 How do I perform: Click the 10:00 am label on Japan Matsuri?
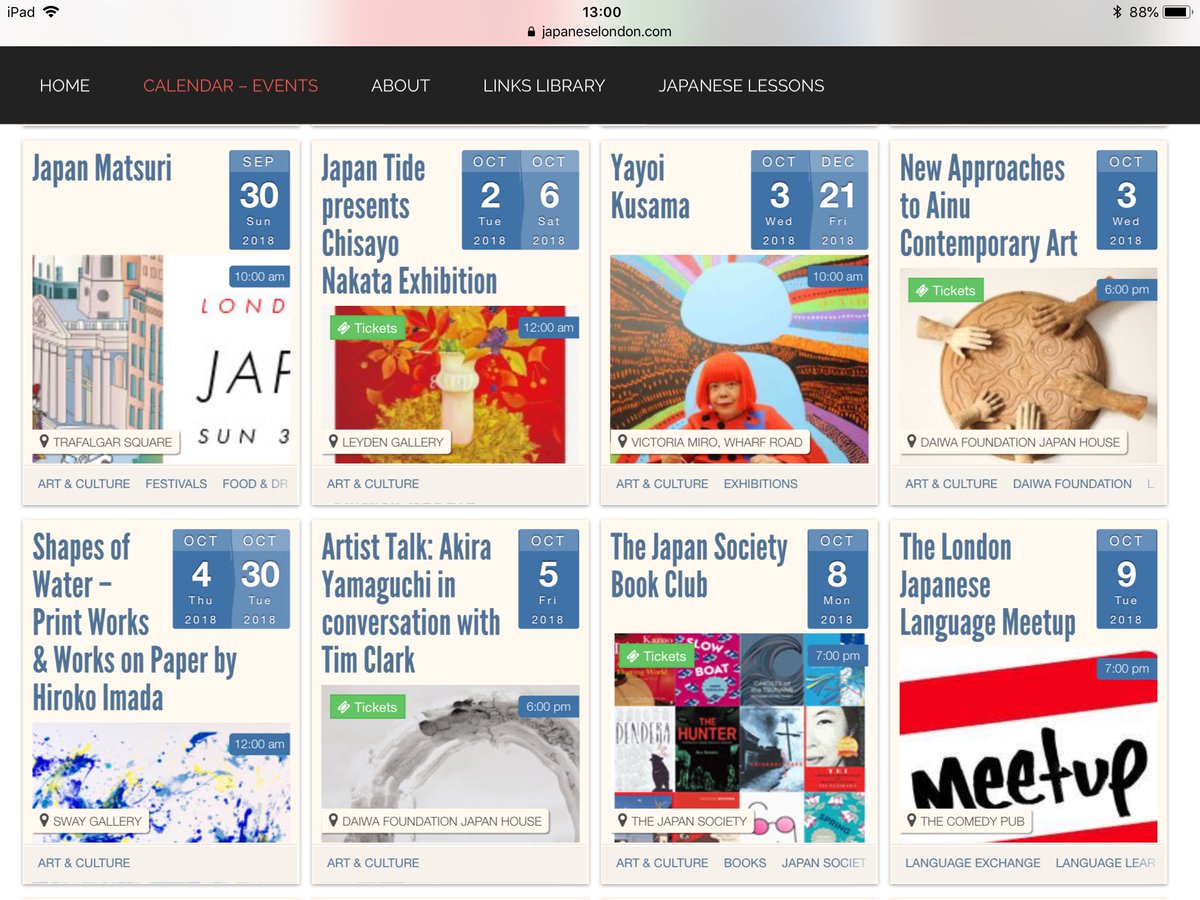click(x=259, y=277)
